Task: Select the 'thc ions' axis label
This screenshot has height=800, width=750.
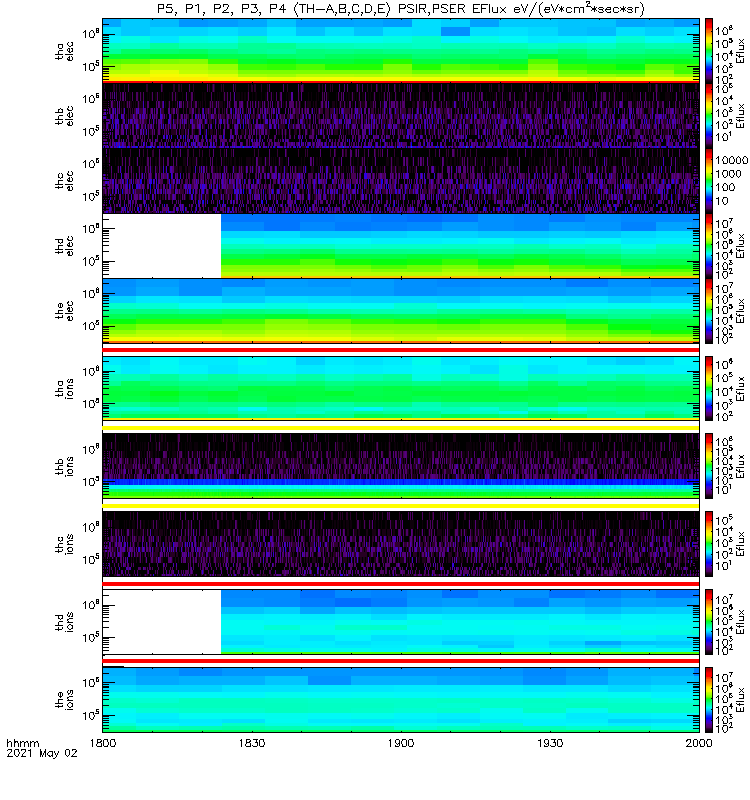Action: [x=64, y=544]
